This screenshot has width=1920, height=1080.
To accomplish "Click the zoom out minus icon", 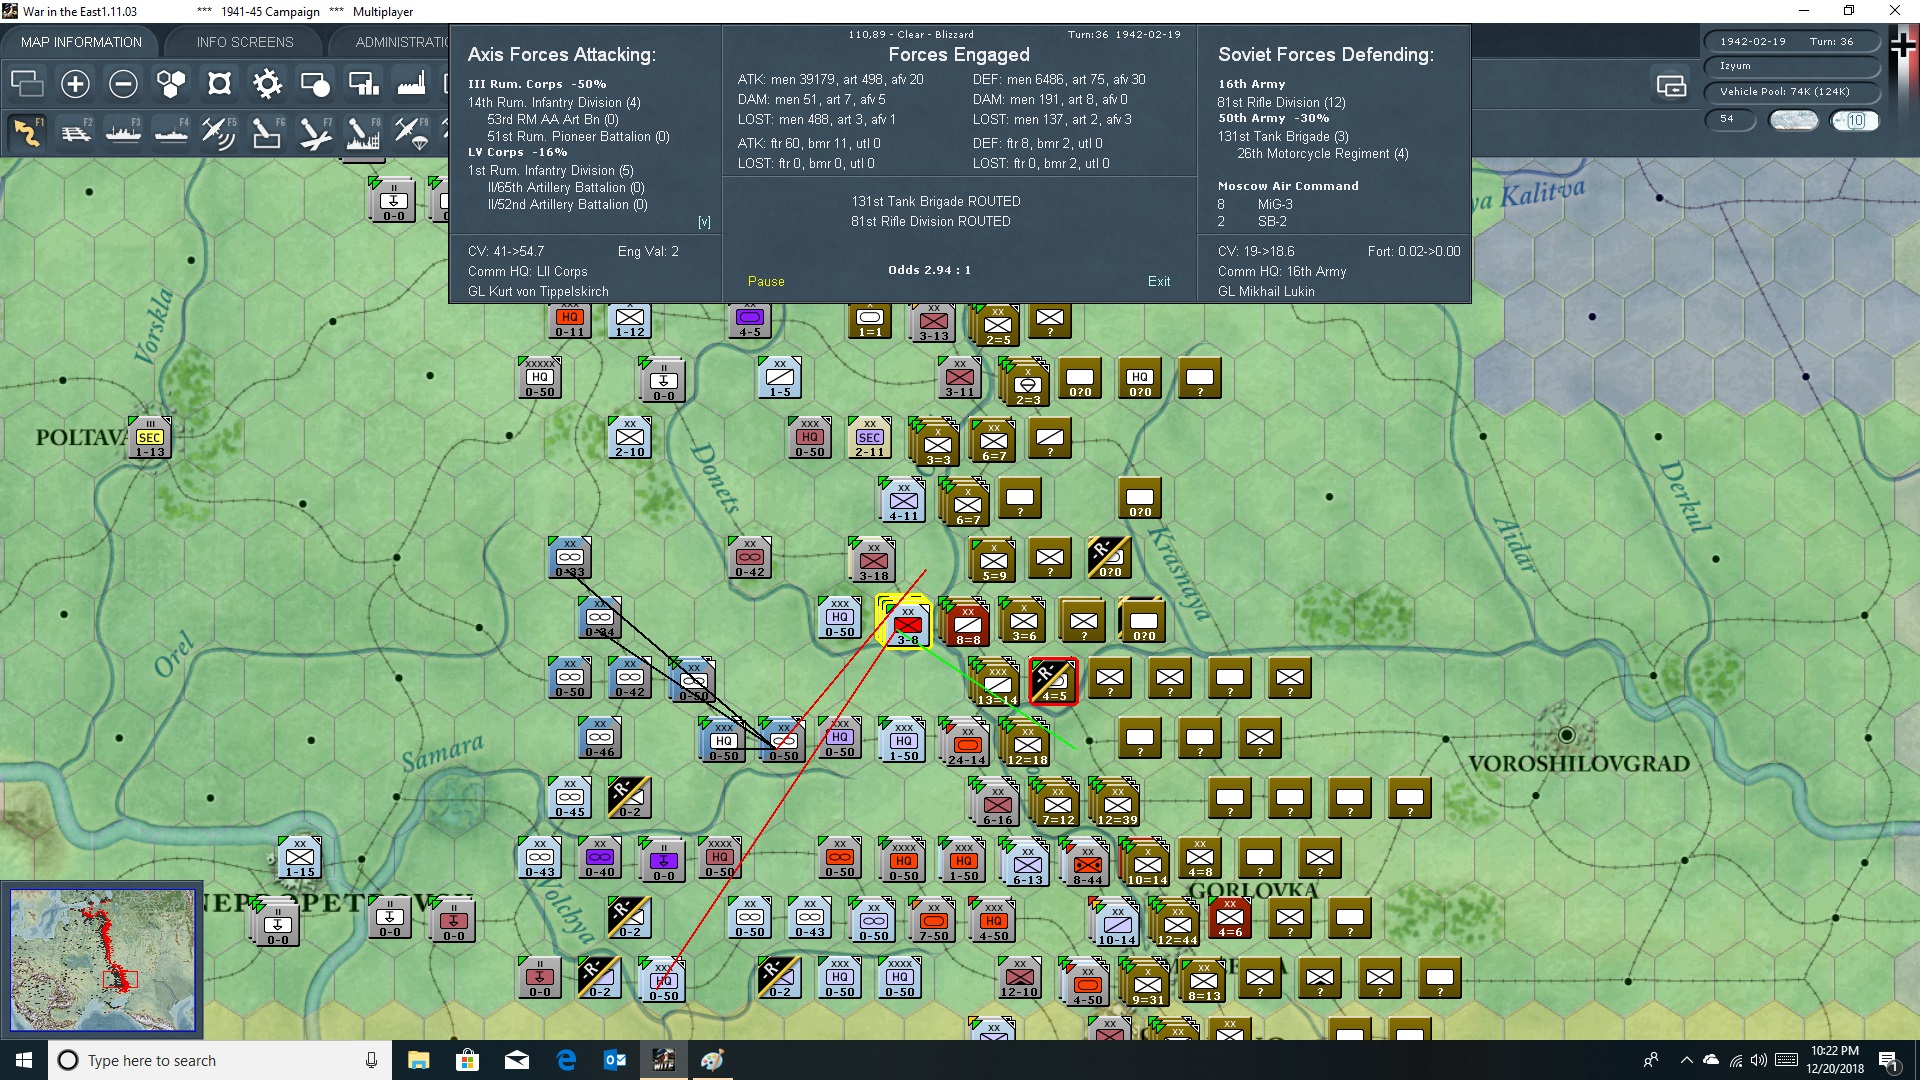I will [x=123, y=84].
